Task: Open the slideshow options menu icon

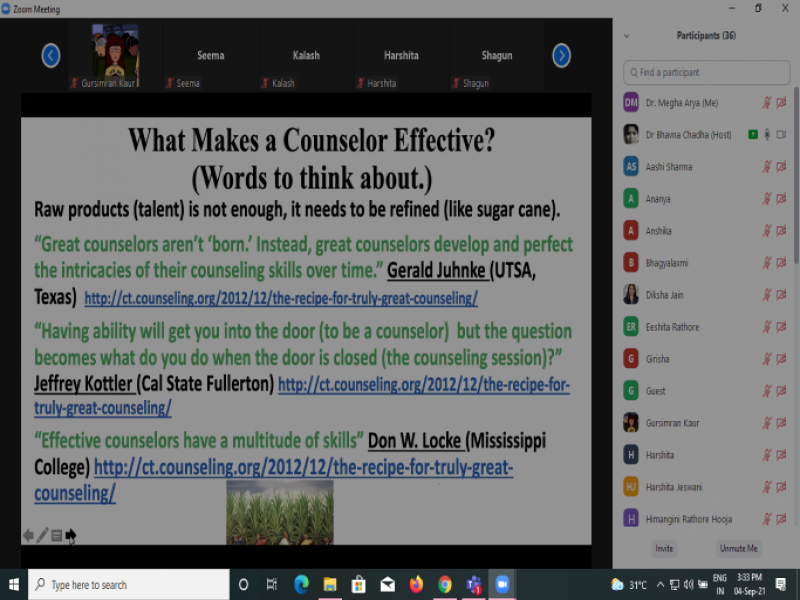Action: [x=57, y=536]
